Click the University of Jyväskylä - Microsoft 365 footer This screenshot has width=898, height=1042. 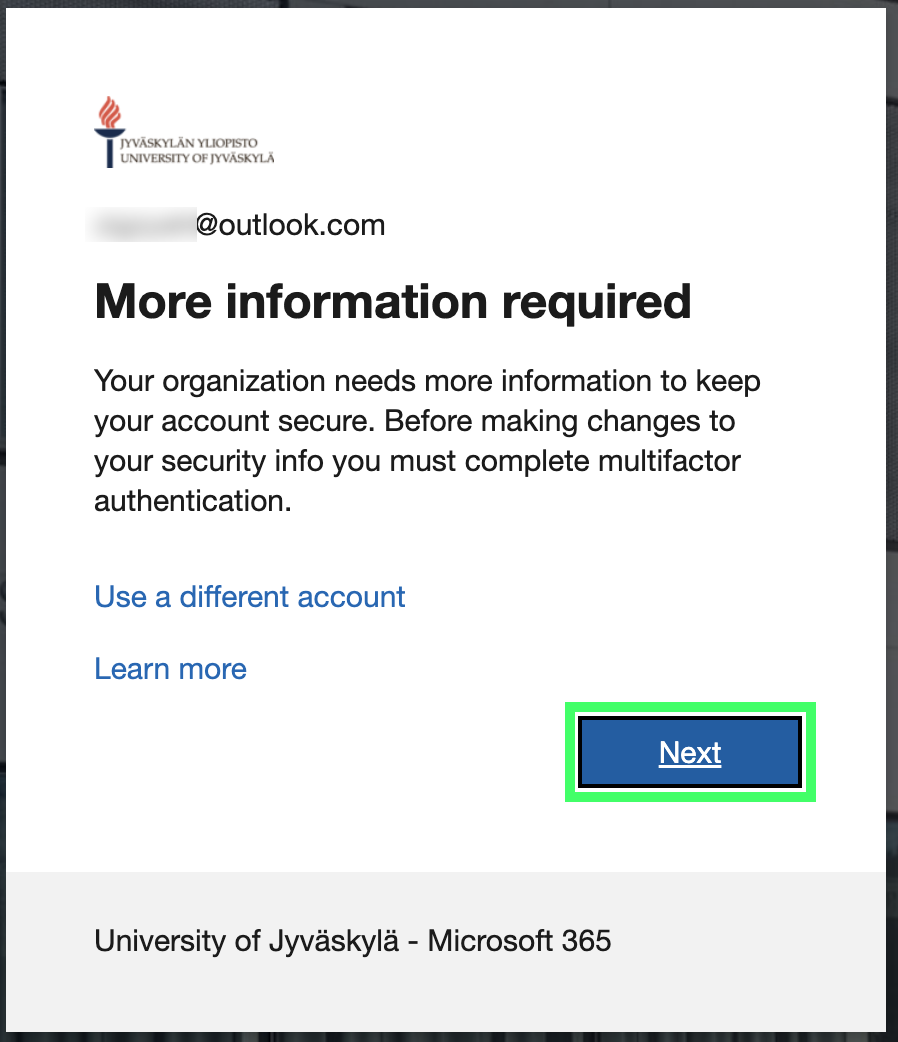(352, 940)
